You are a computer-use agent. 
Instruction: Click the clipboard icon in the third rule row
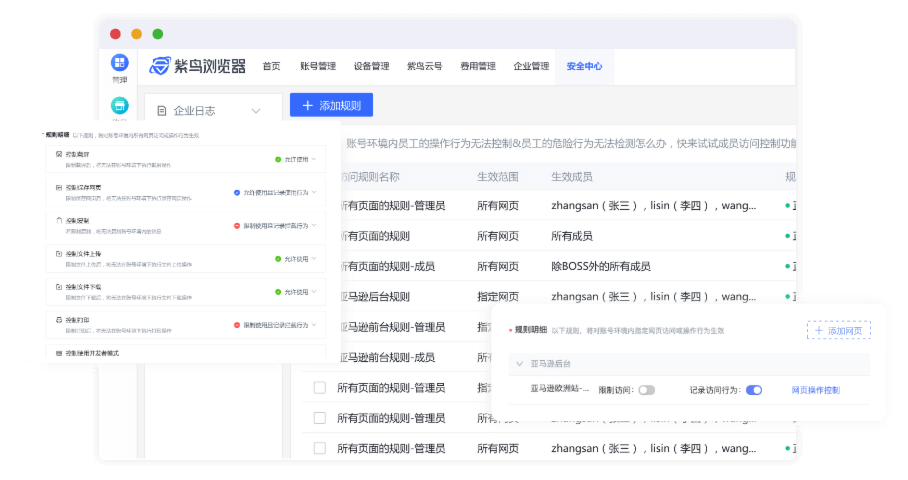point(58,219)
